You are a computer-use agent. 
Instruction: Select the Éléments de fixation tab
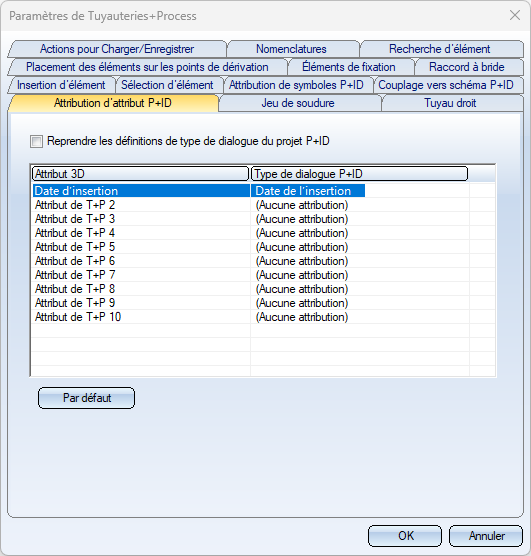(350, 67)
